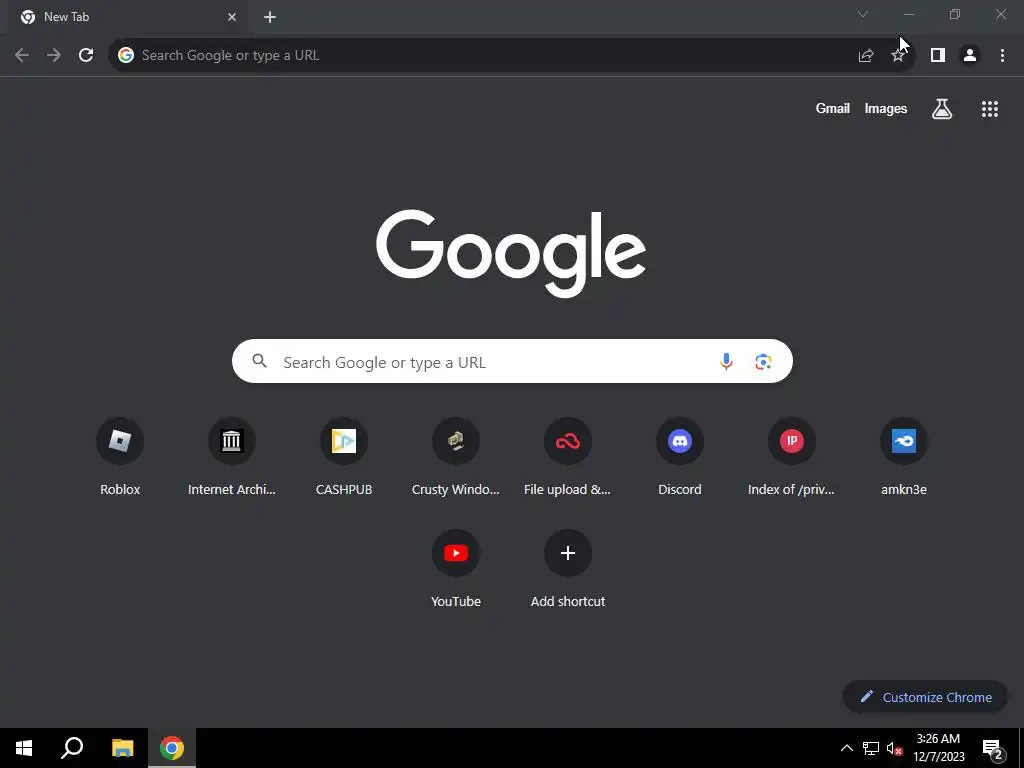Click the Add shortcut plus button
1024x768 pixels.
[568, 553]
